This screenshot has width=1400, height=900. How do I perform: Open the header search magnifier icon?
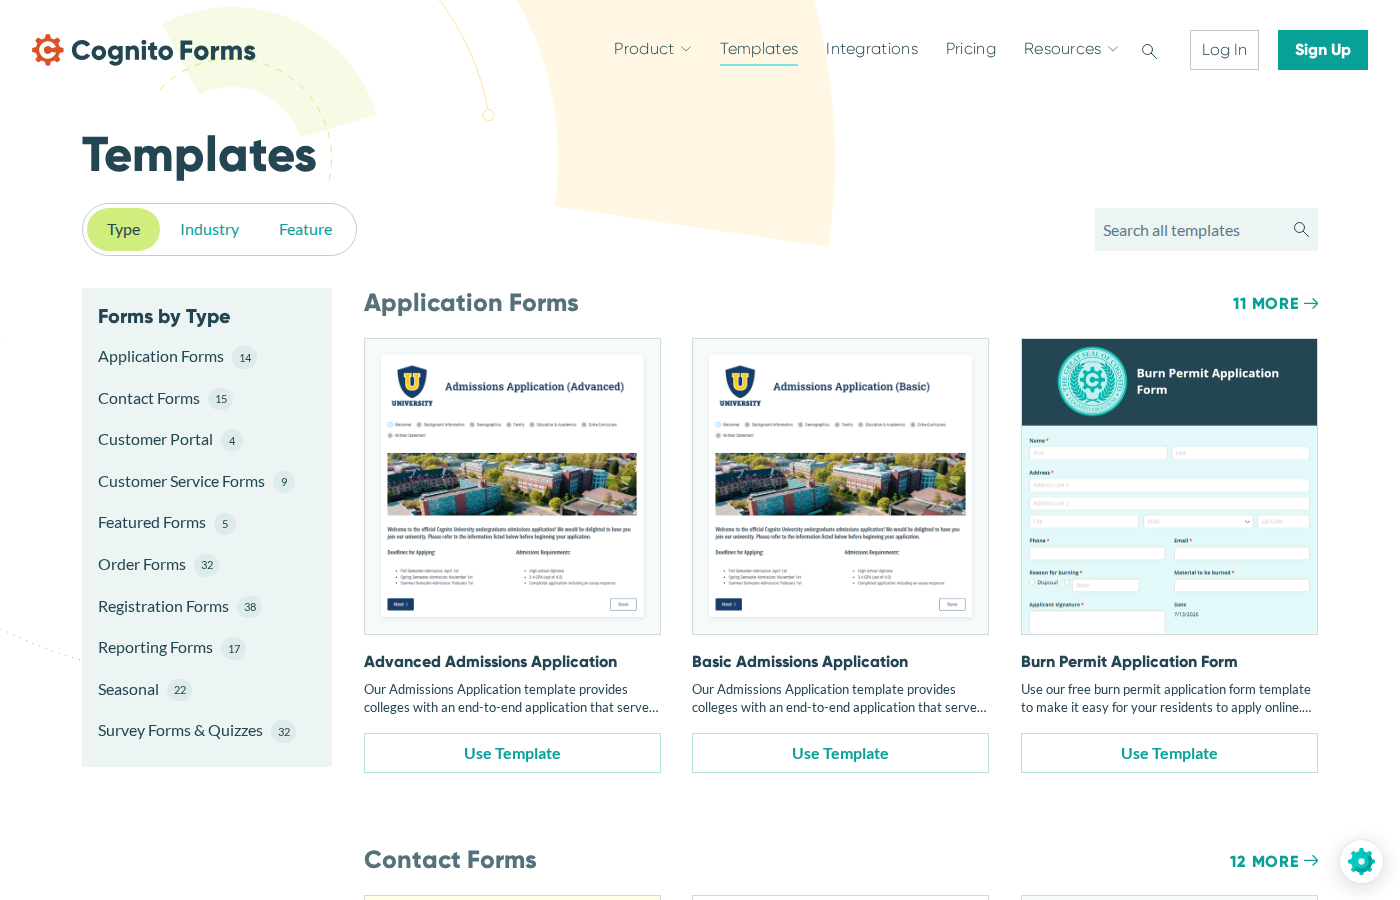coord(1149,51)
